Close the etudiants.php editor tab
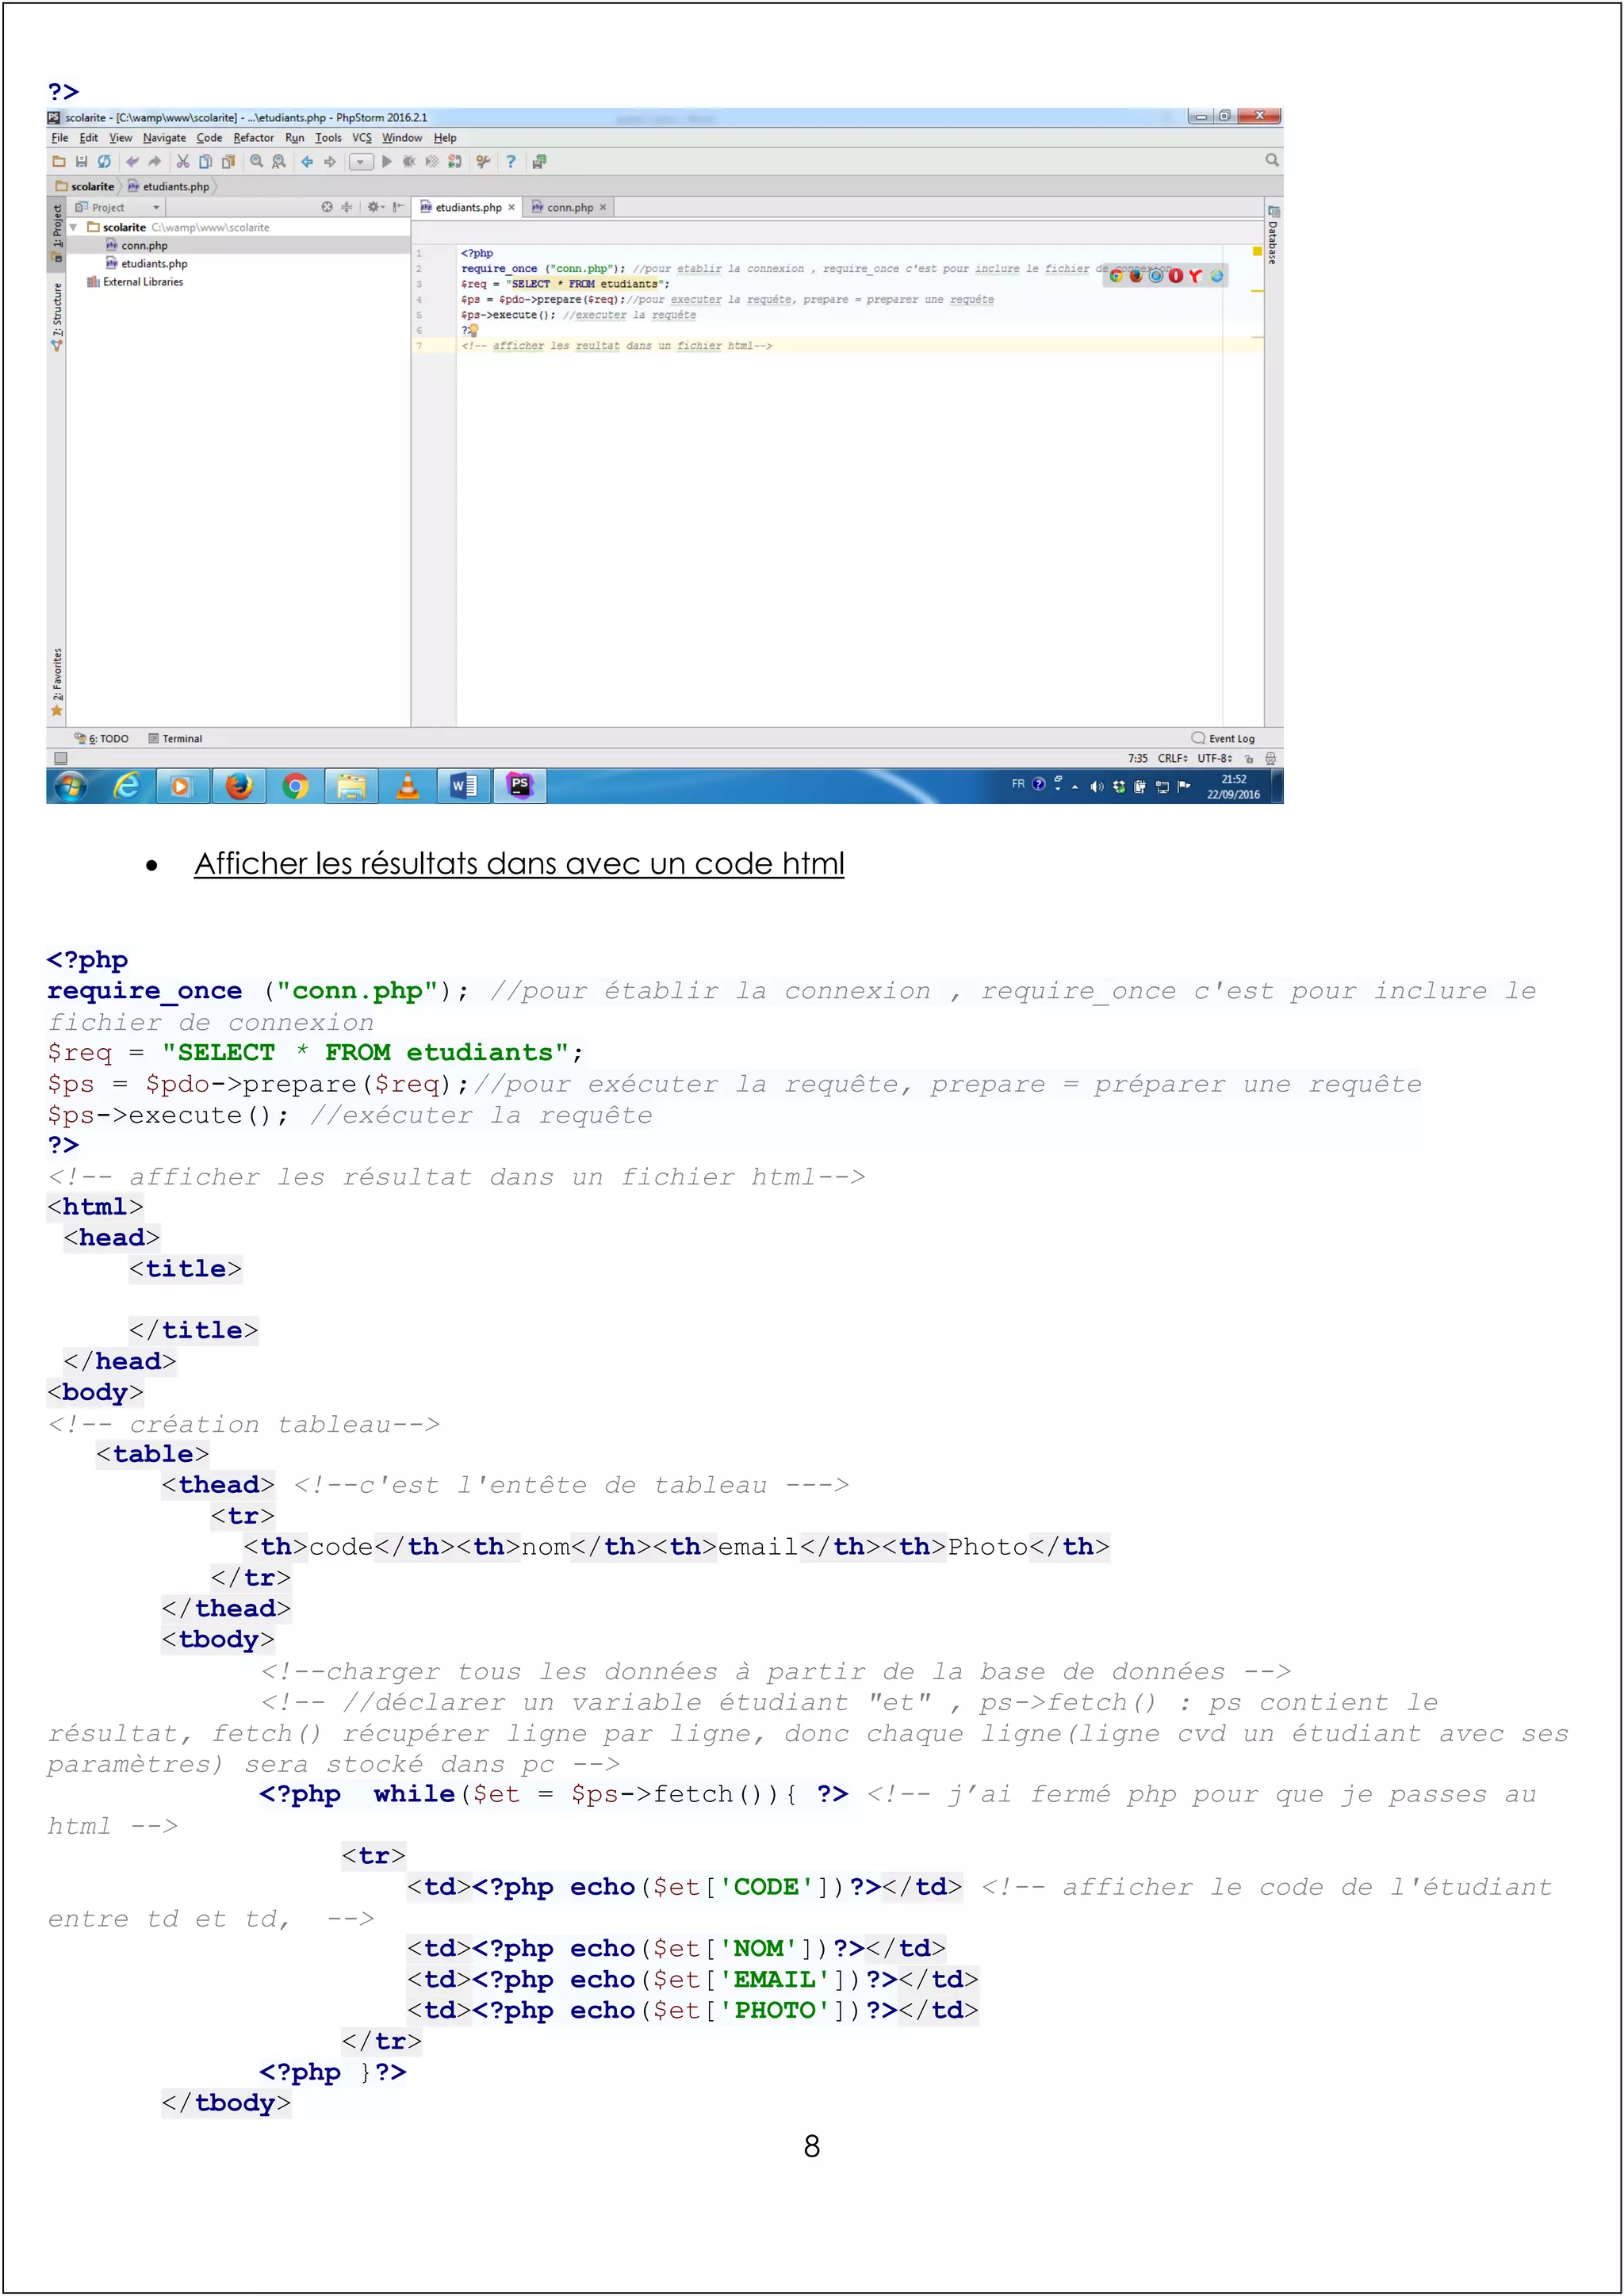This screenshot has width=1624, height=2296. 511,208
